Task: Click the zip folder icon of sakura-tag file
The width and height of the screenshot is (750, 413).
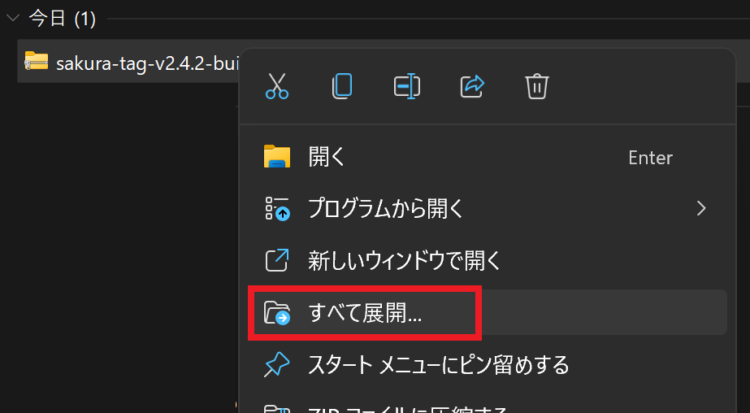Action: point(36,61)
